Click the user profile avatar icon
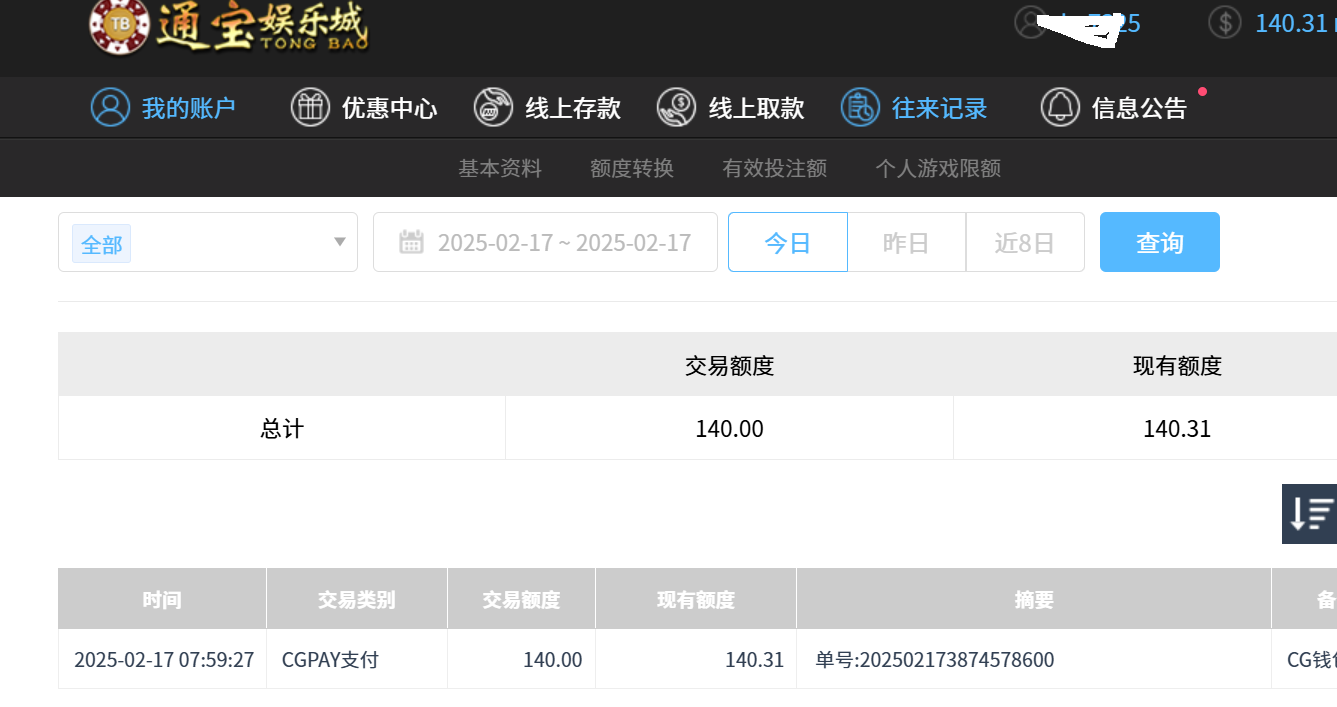 tap(1030, 22)
